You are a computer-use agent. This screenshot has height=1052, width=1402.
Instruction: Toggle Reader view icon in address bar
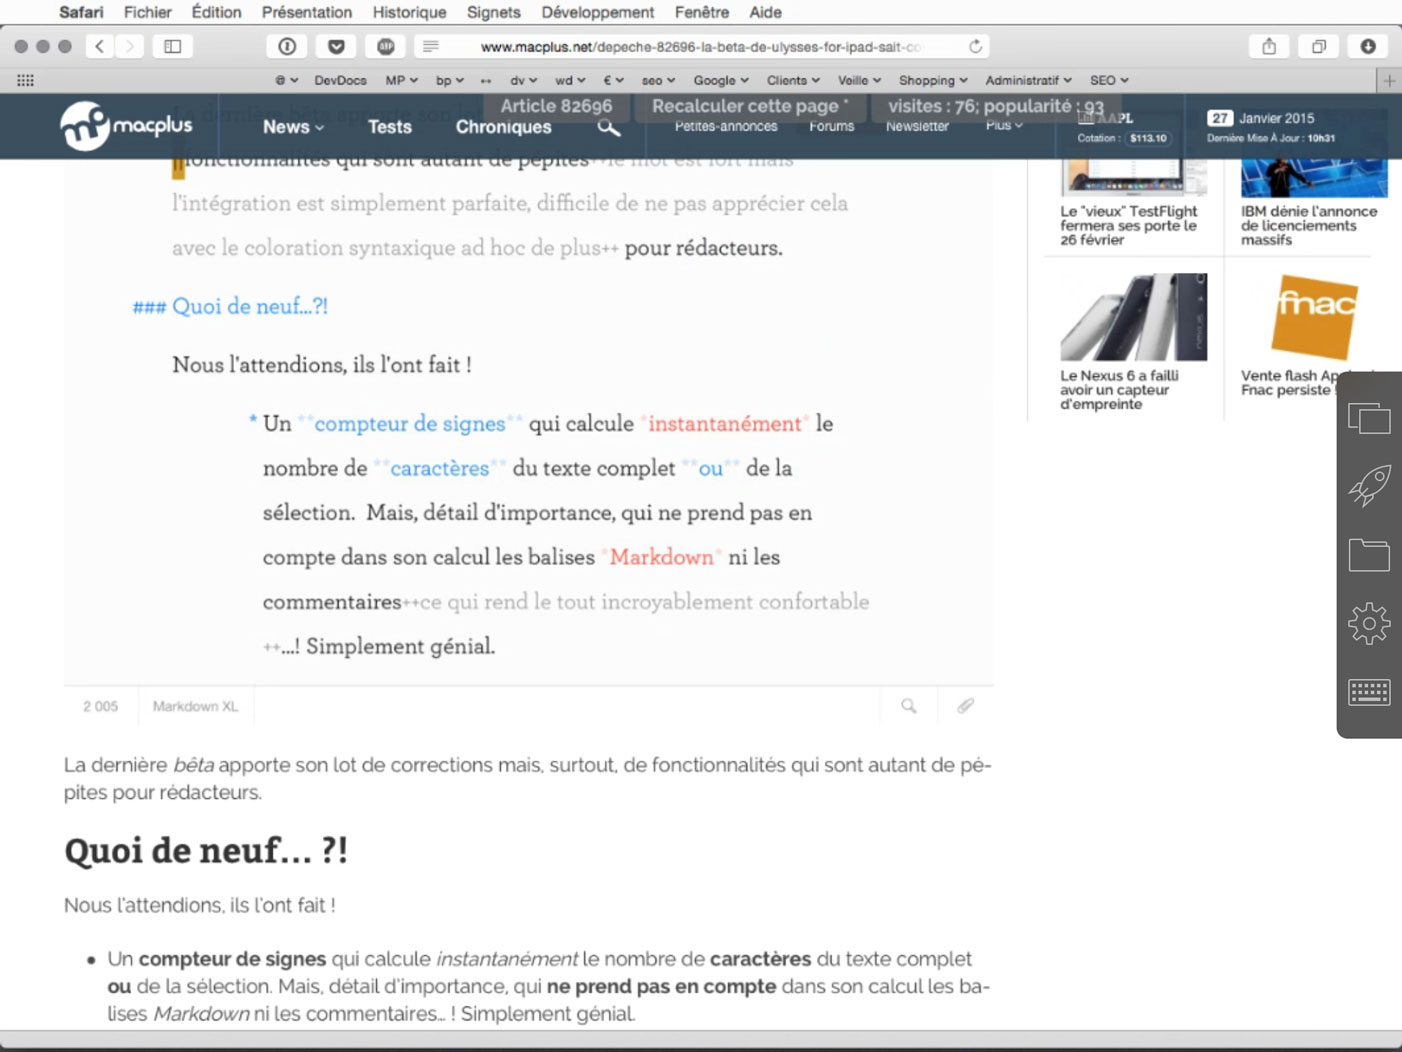(431, 46)
